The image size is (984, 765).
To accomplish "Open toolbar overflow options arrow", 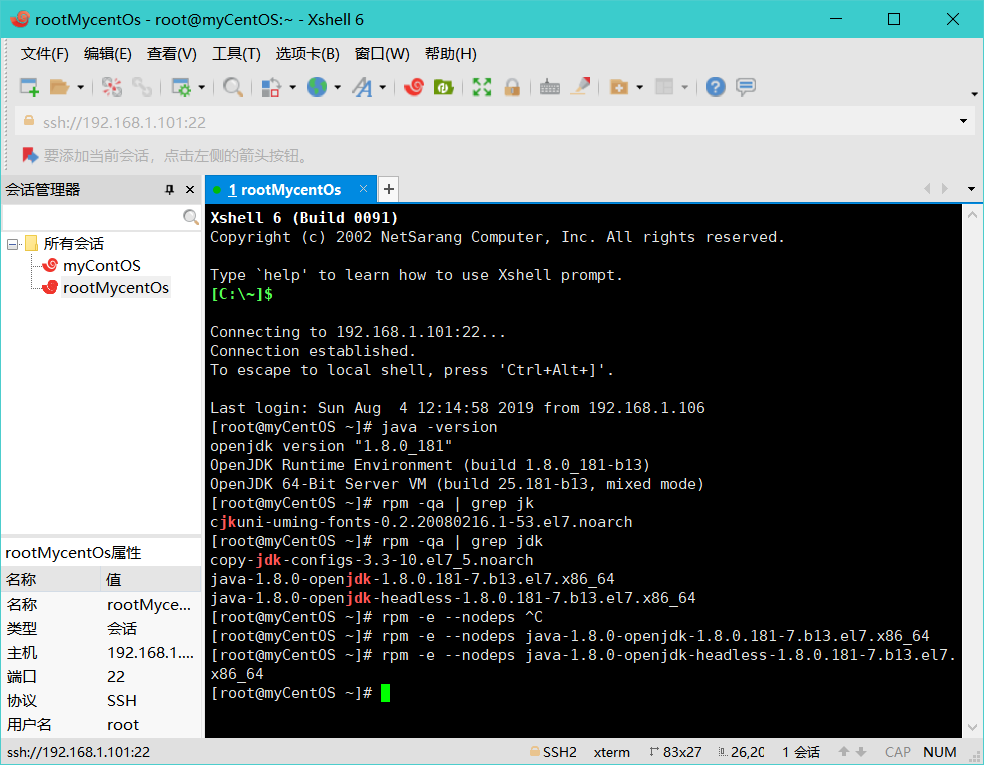I will click(x=974, y=94).
